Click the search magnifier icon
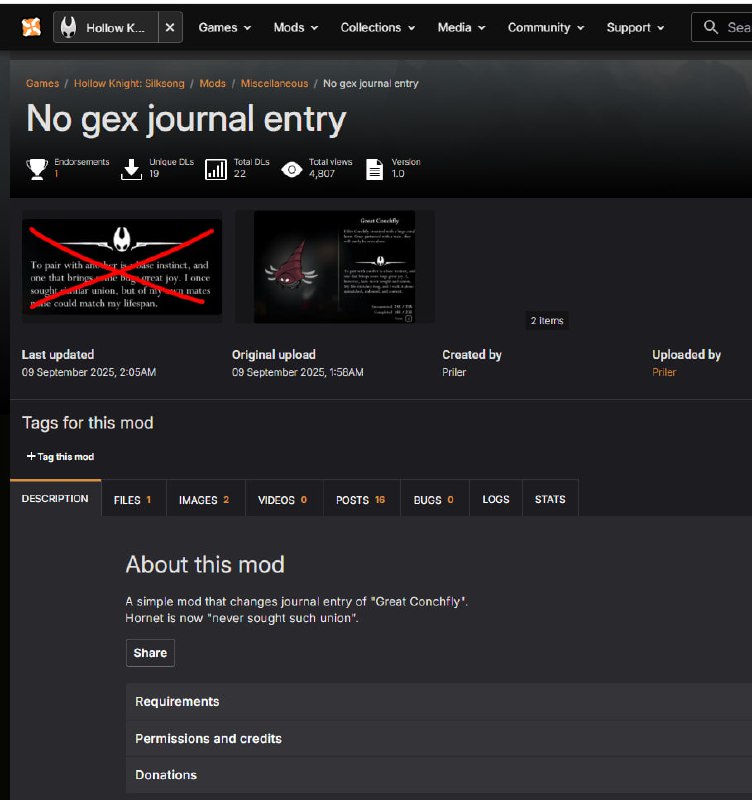752x800 pixels. pos(711,27)
